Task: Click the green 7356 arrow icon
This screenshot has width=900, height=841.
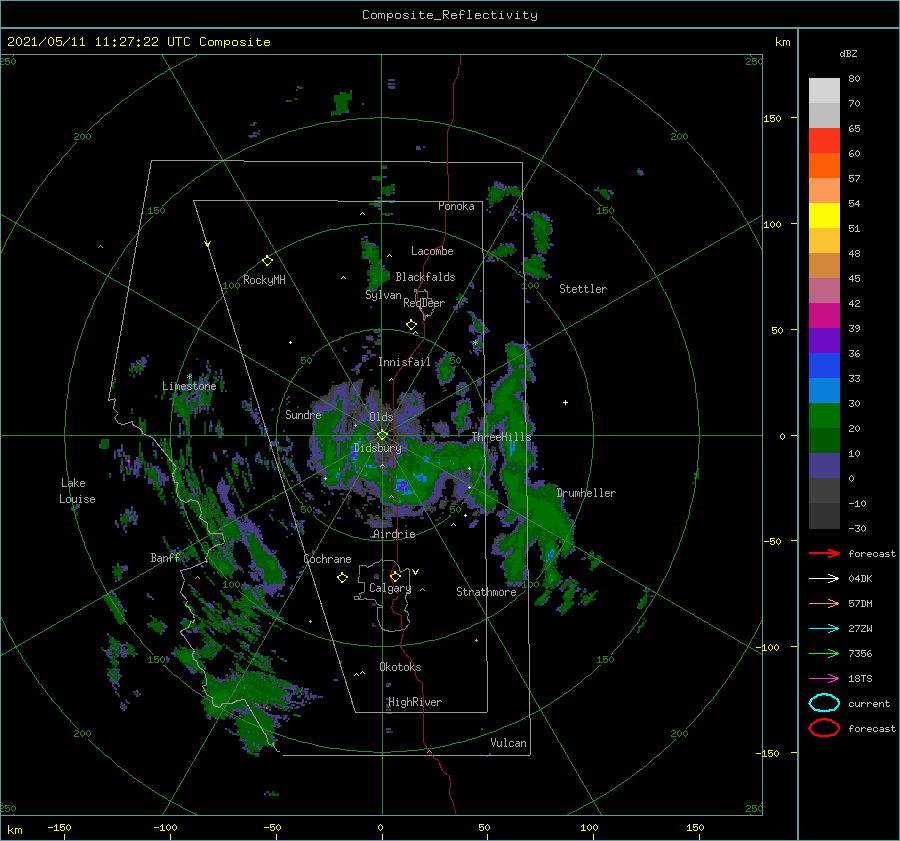Action: 824,653
